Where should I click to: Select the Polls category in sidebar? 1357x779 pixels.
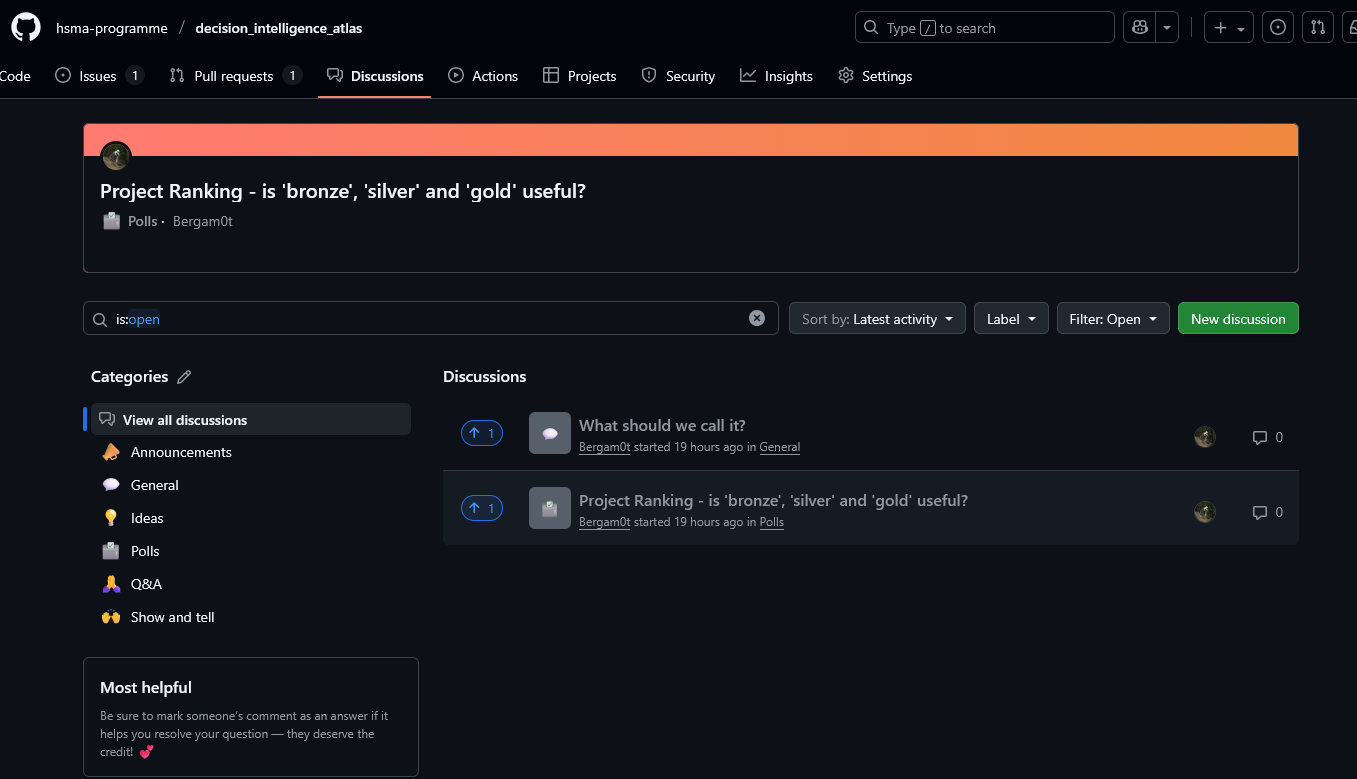tap(145, 551)
